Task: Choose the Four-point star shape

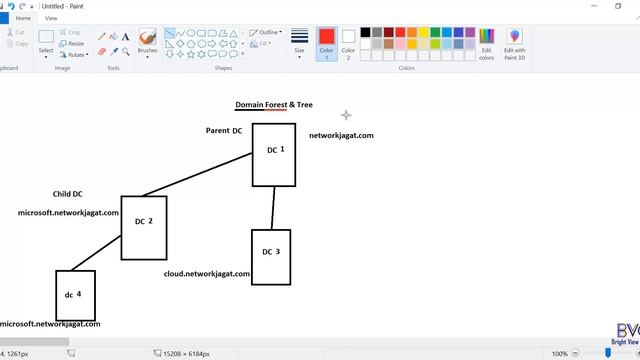Action: point(180,54)
